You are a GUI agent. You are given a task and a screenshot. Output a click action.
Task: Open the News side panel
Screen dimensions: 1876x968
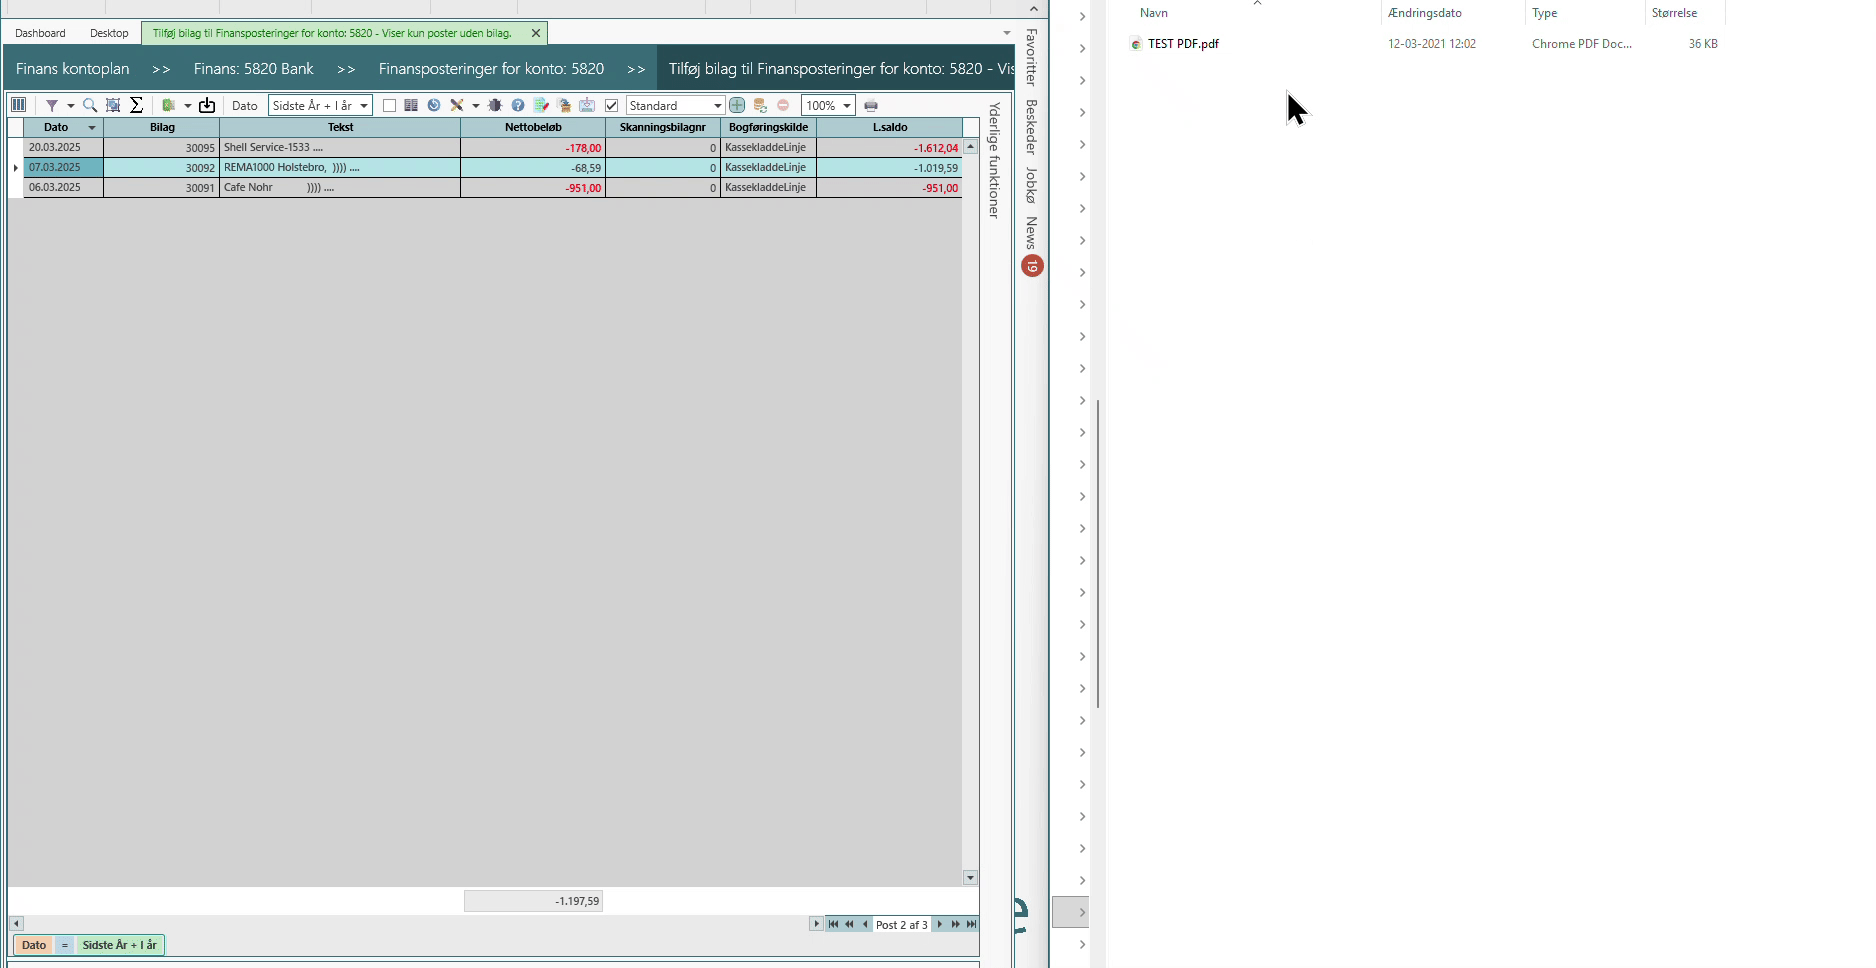coord(1032,233)
